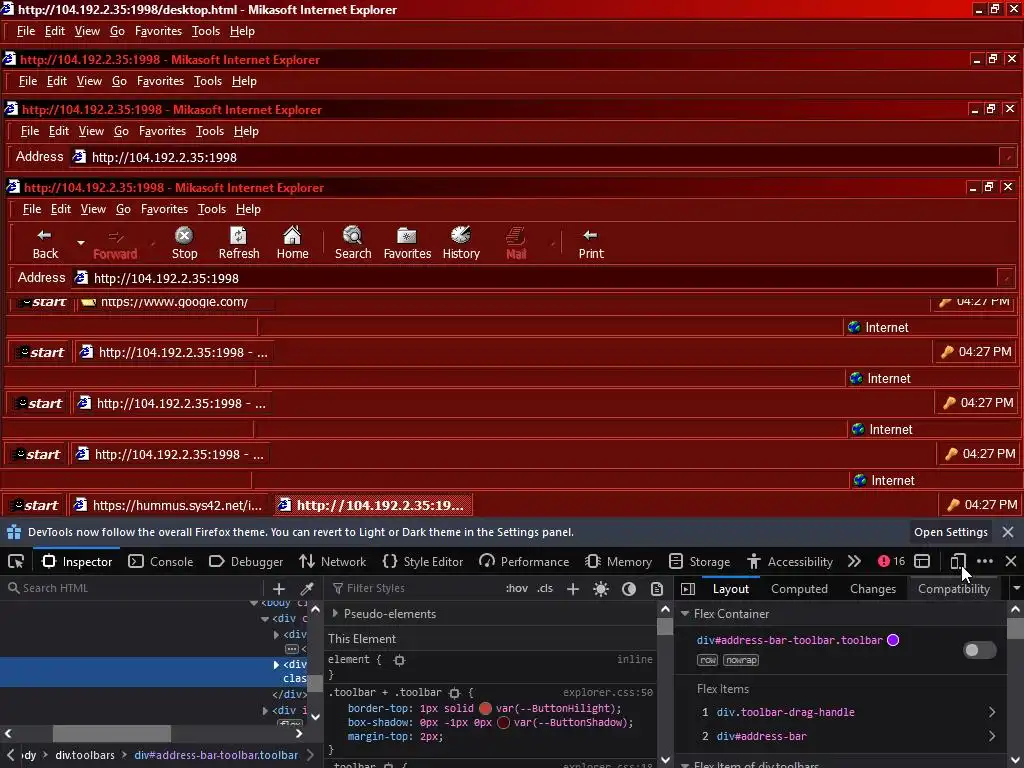This screenshot has width=1024, height=768.
Task: Select the div#address-bar-toolbar.toolbar breadcrumb
Action: pos(216,756)
